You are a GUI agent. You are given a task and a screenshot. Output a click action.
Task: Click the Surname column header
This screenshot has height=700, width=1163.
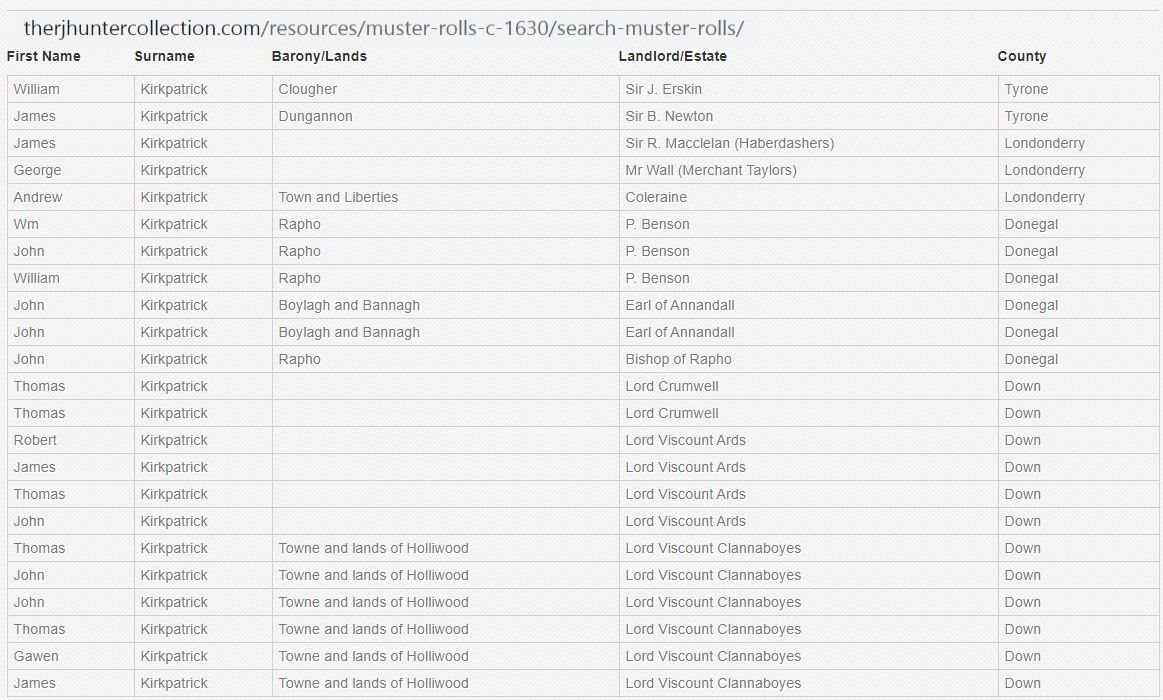pos(164,56)
